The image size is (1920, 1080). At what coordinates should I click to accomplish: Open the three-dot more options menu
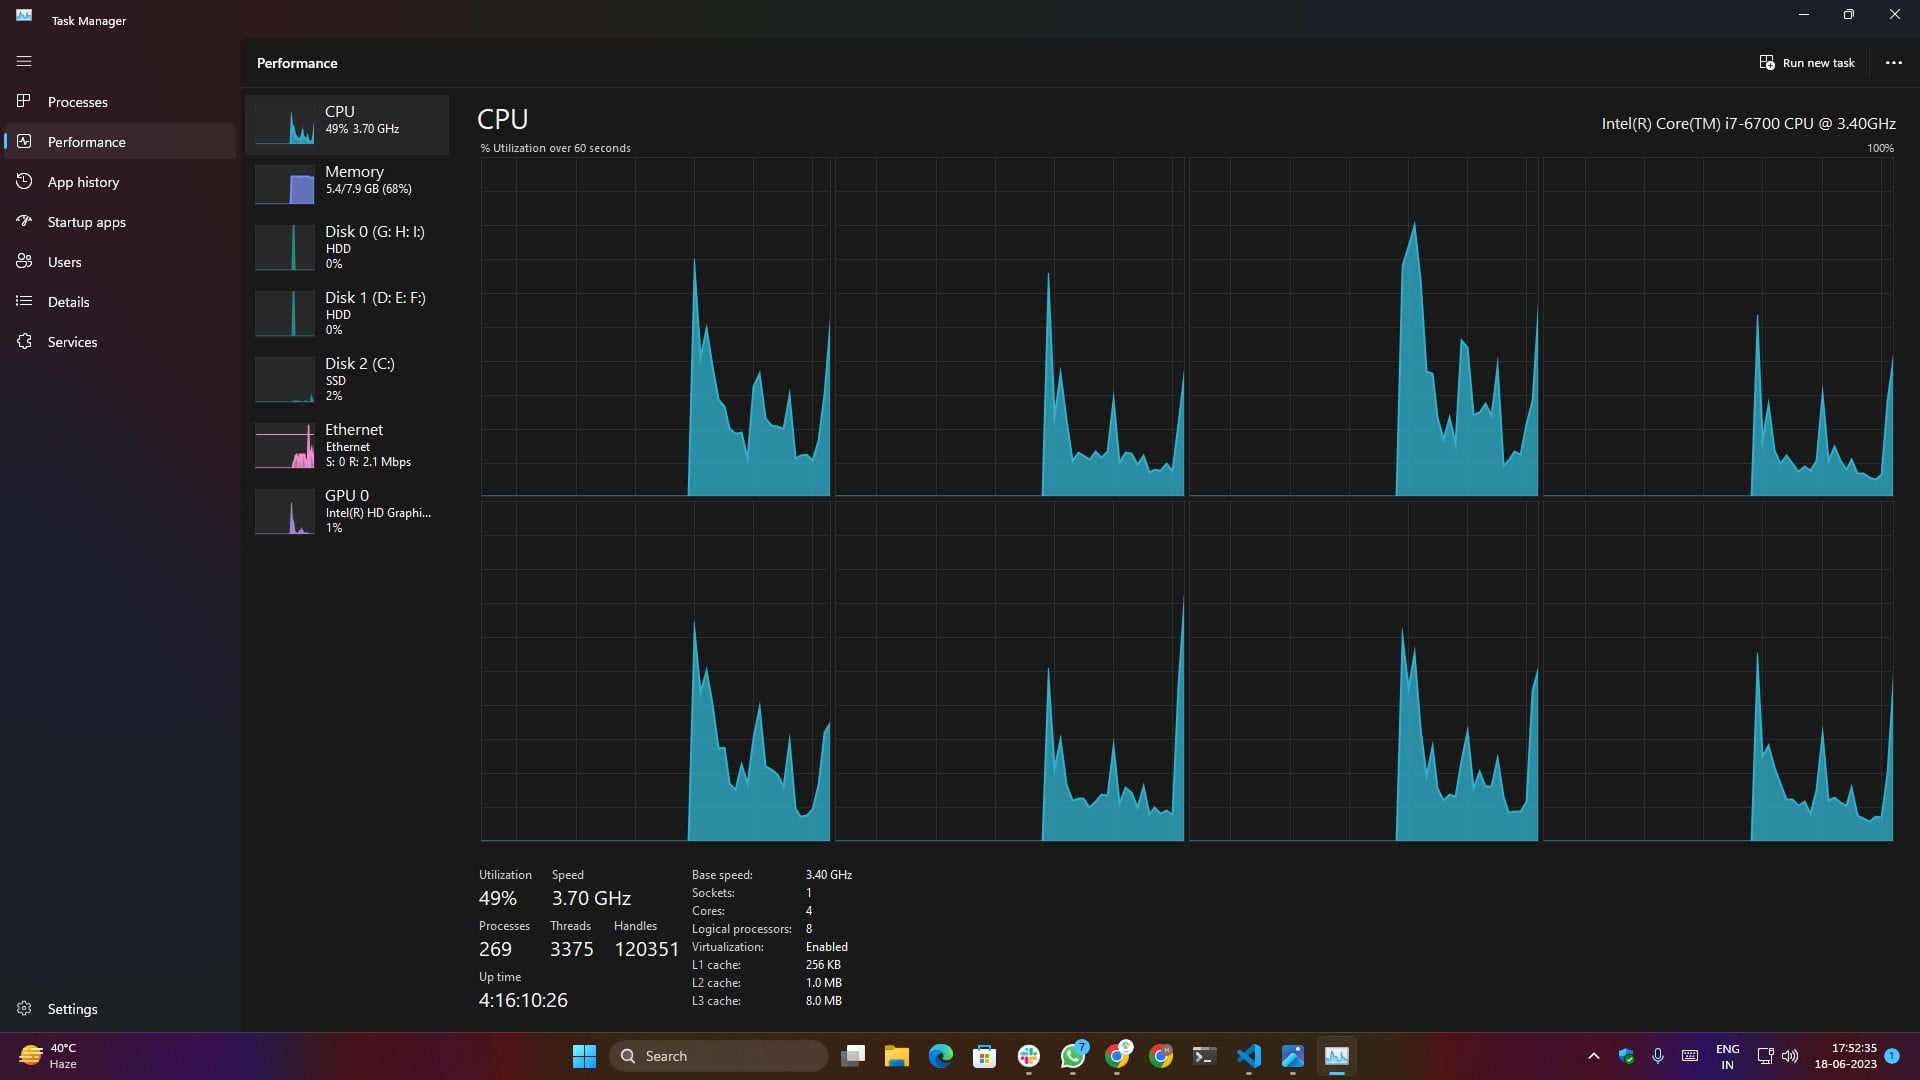pyautogui.click(x=1893, y=62)
